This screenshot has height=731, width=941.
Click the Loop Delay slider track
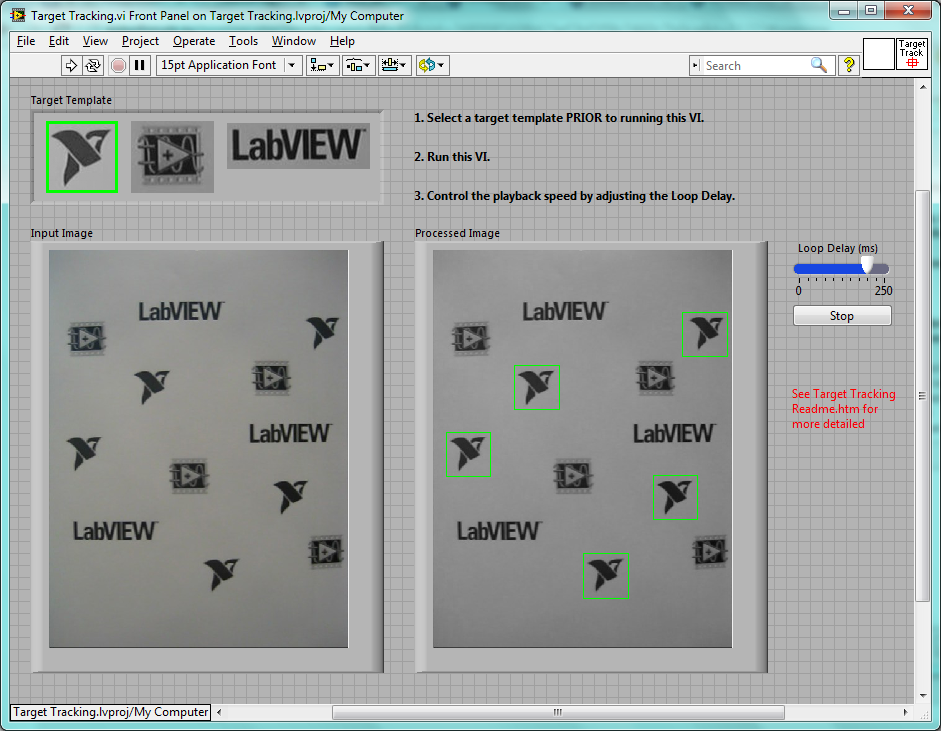click(828, 268)
